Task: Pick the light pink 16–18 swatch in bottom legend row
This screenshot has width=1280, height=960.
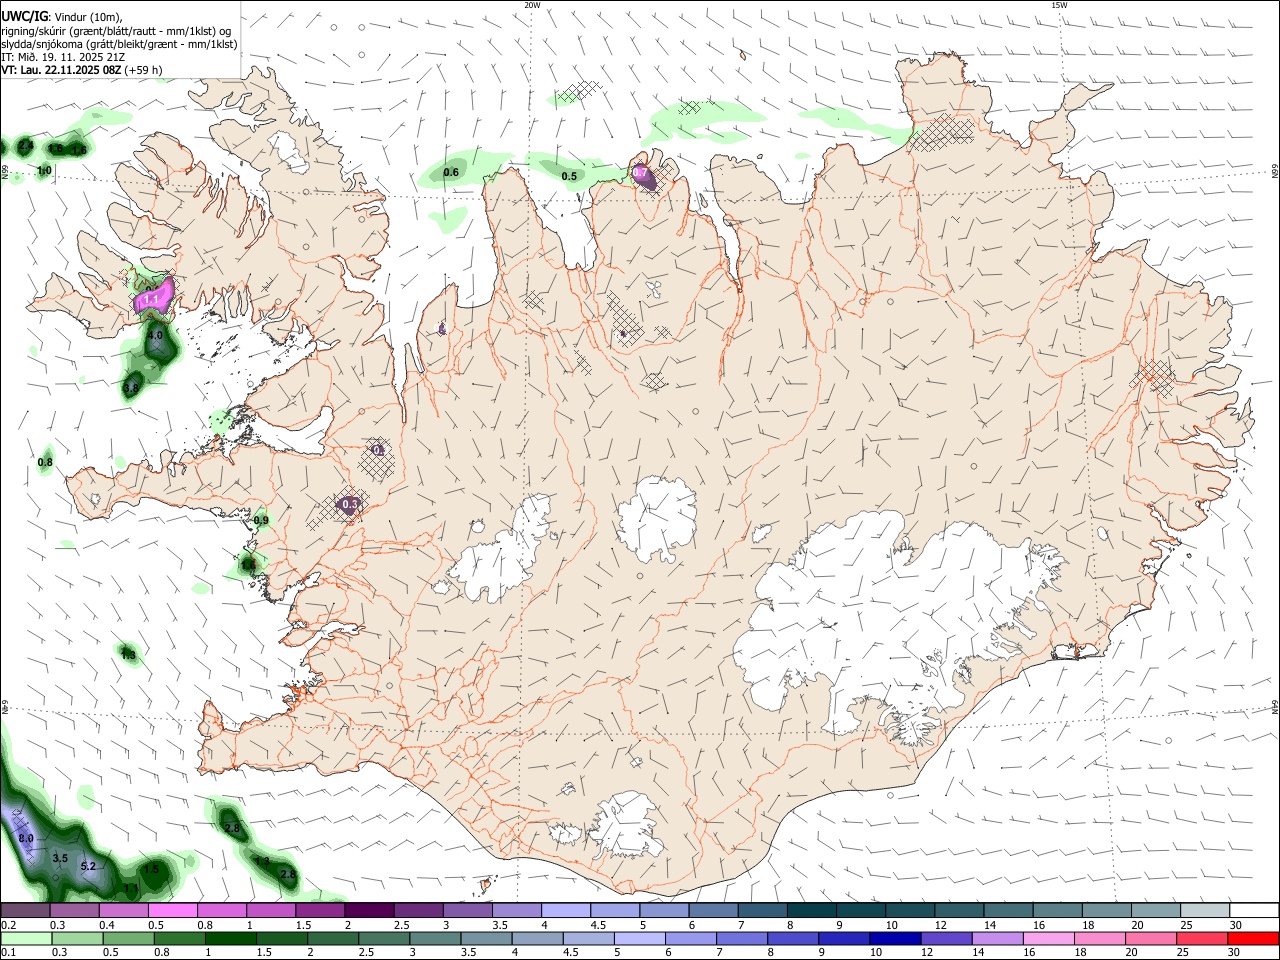Action: click(1049, 938)
